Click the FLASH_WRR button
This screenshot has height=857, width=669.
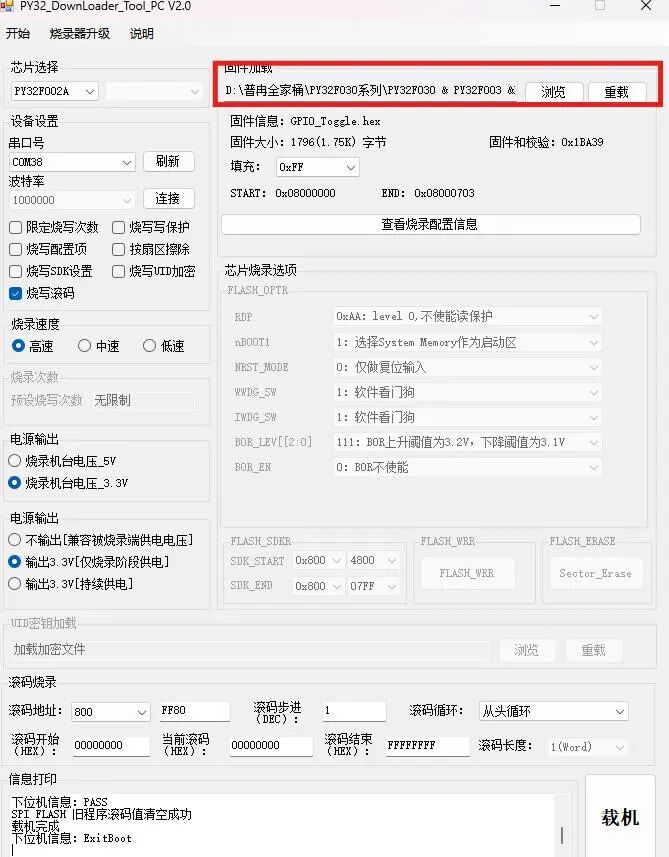(467, 573)
